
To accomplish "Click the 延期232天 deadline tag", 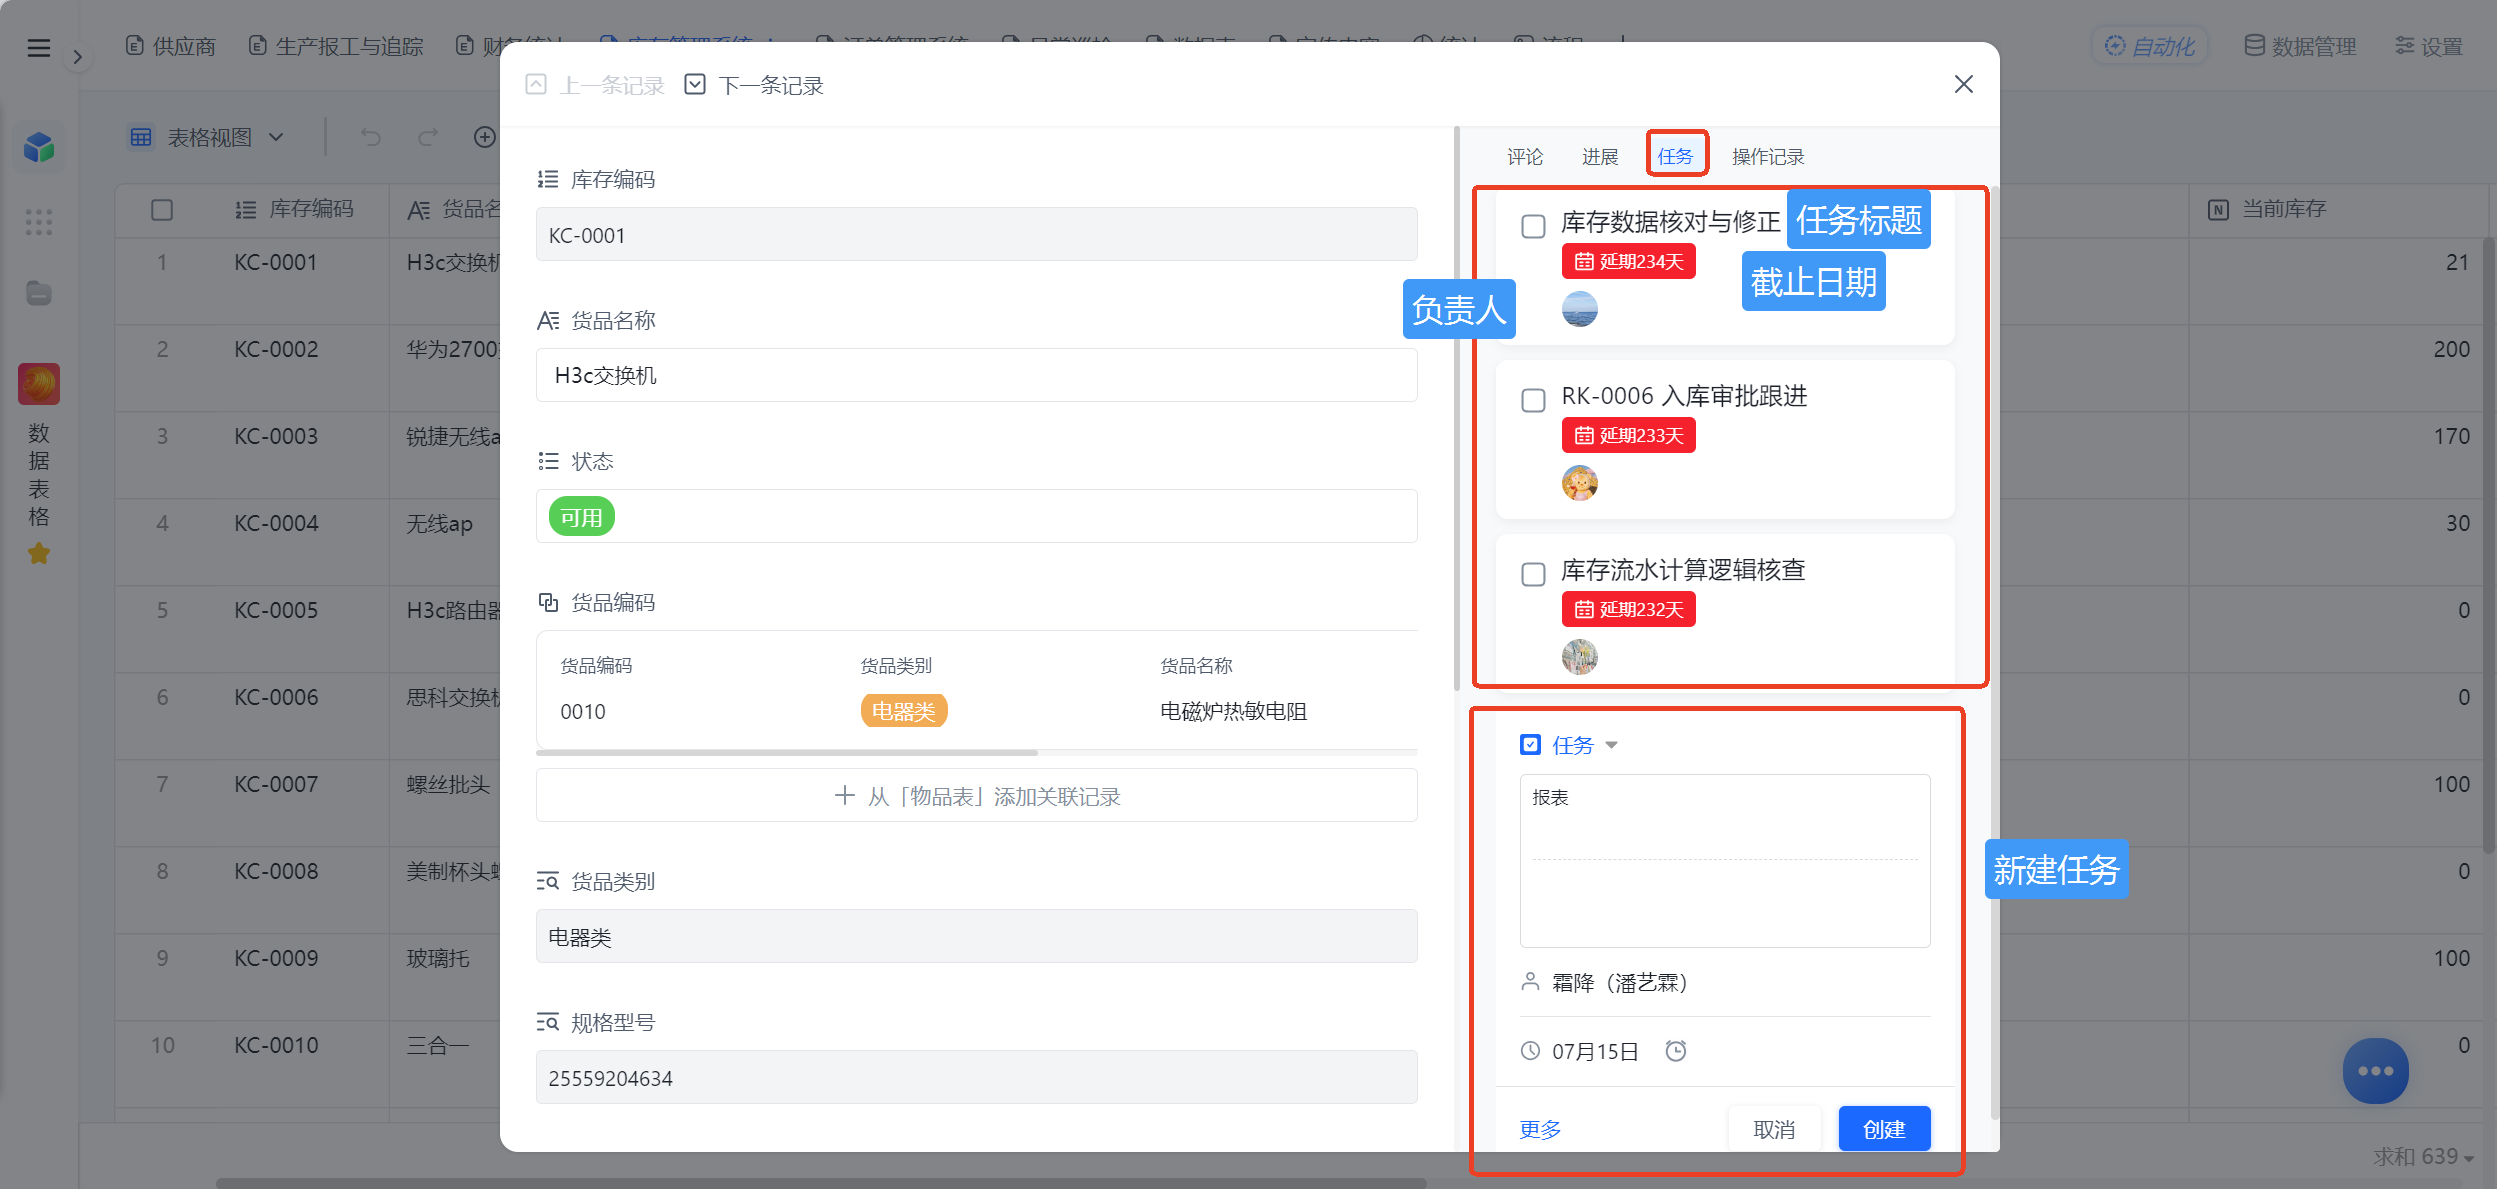I will [1628, 609].
